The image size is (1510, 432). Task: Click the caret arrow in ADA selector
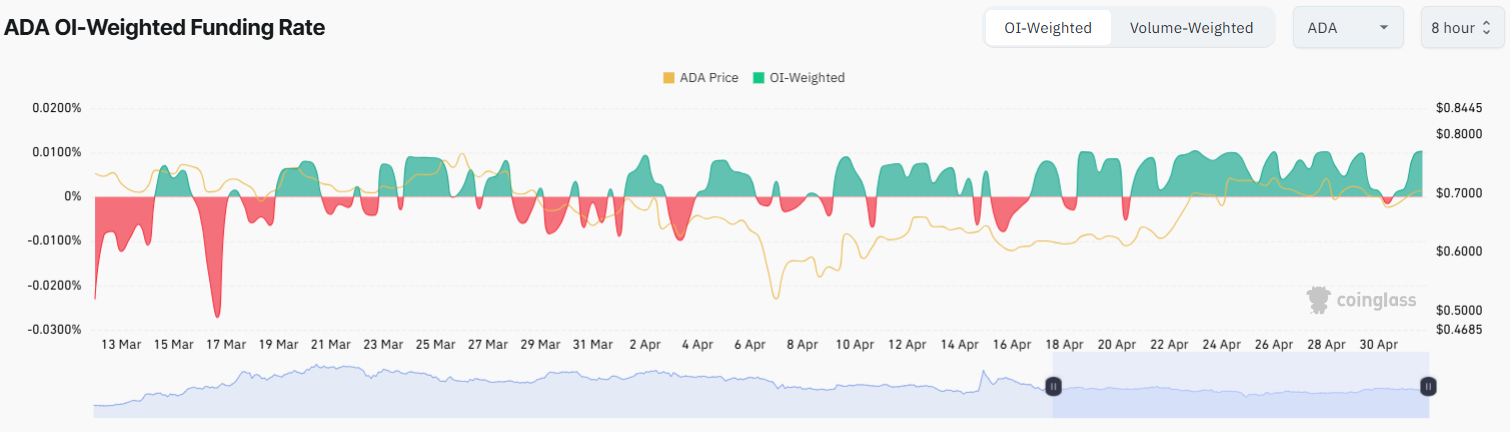tap(1384, 28)
